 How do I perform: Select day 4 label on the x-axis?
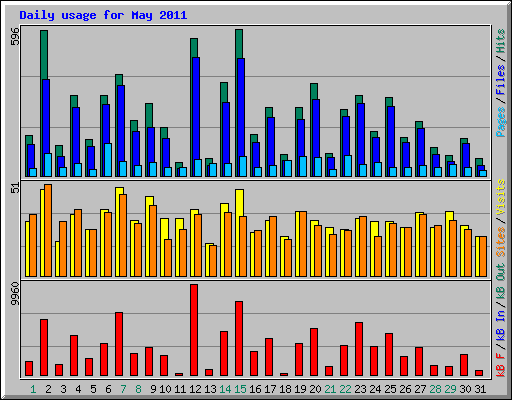tap(78, 389)
